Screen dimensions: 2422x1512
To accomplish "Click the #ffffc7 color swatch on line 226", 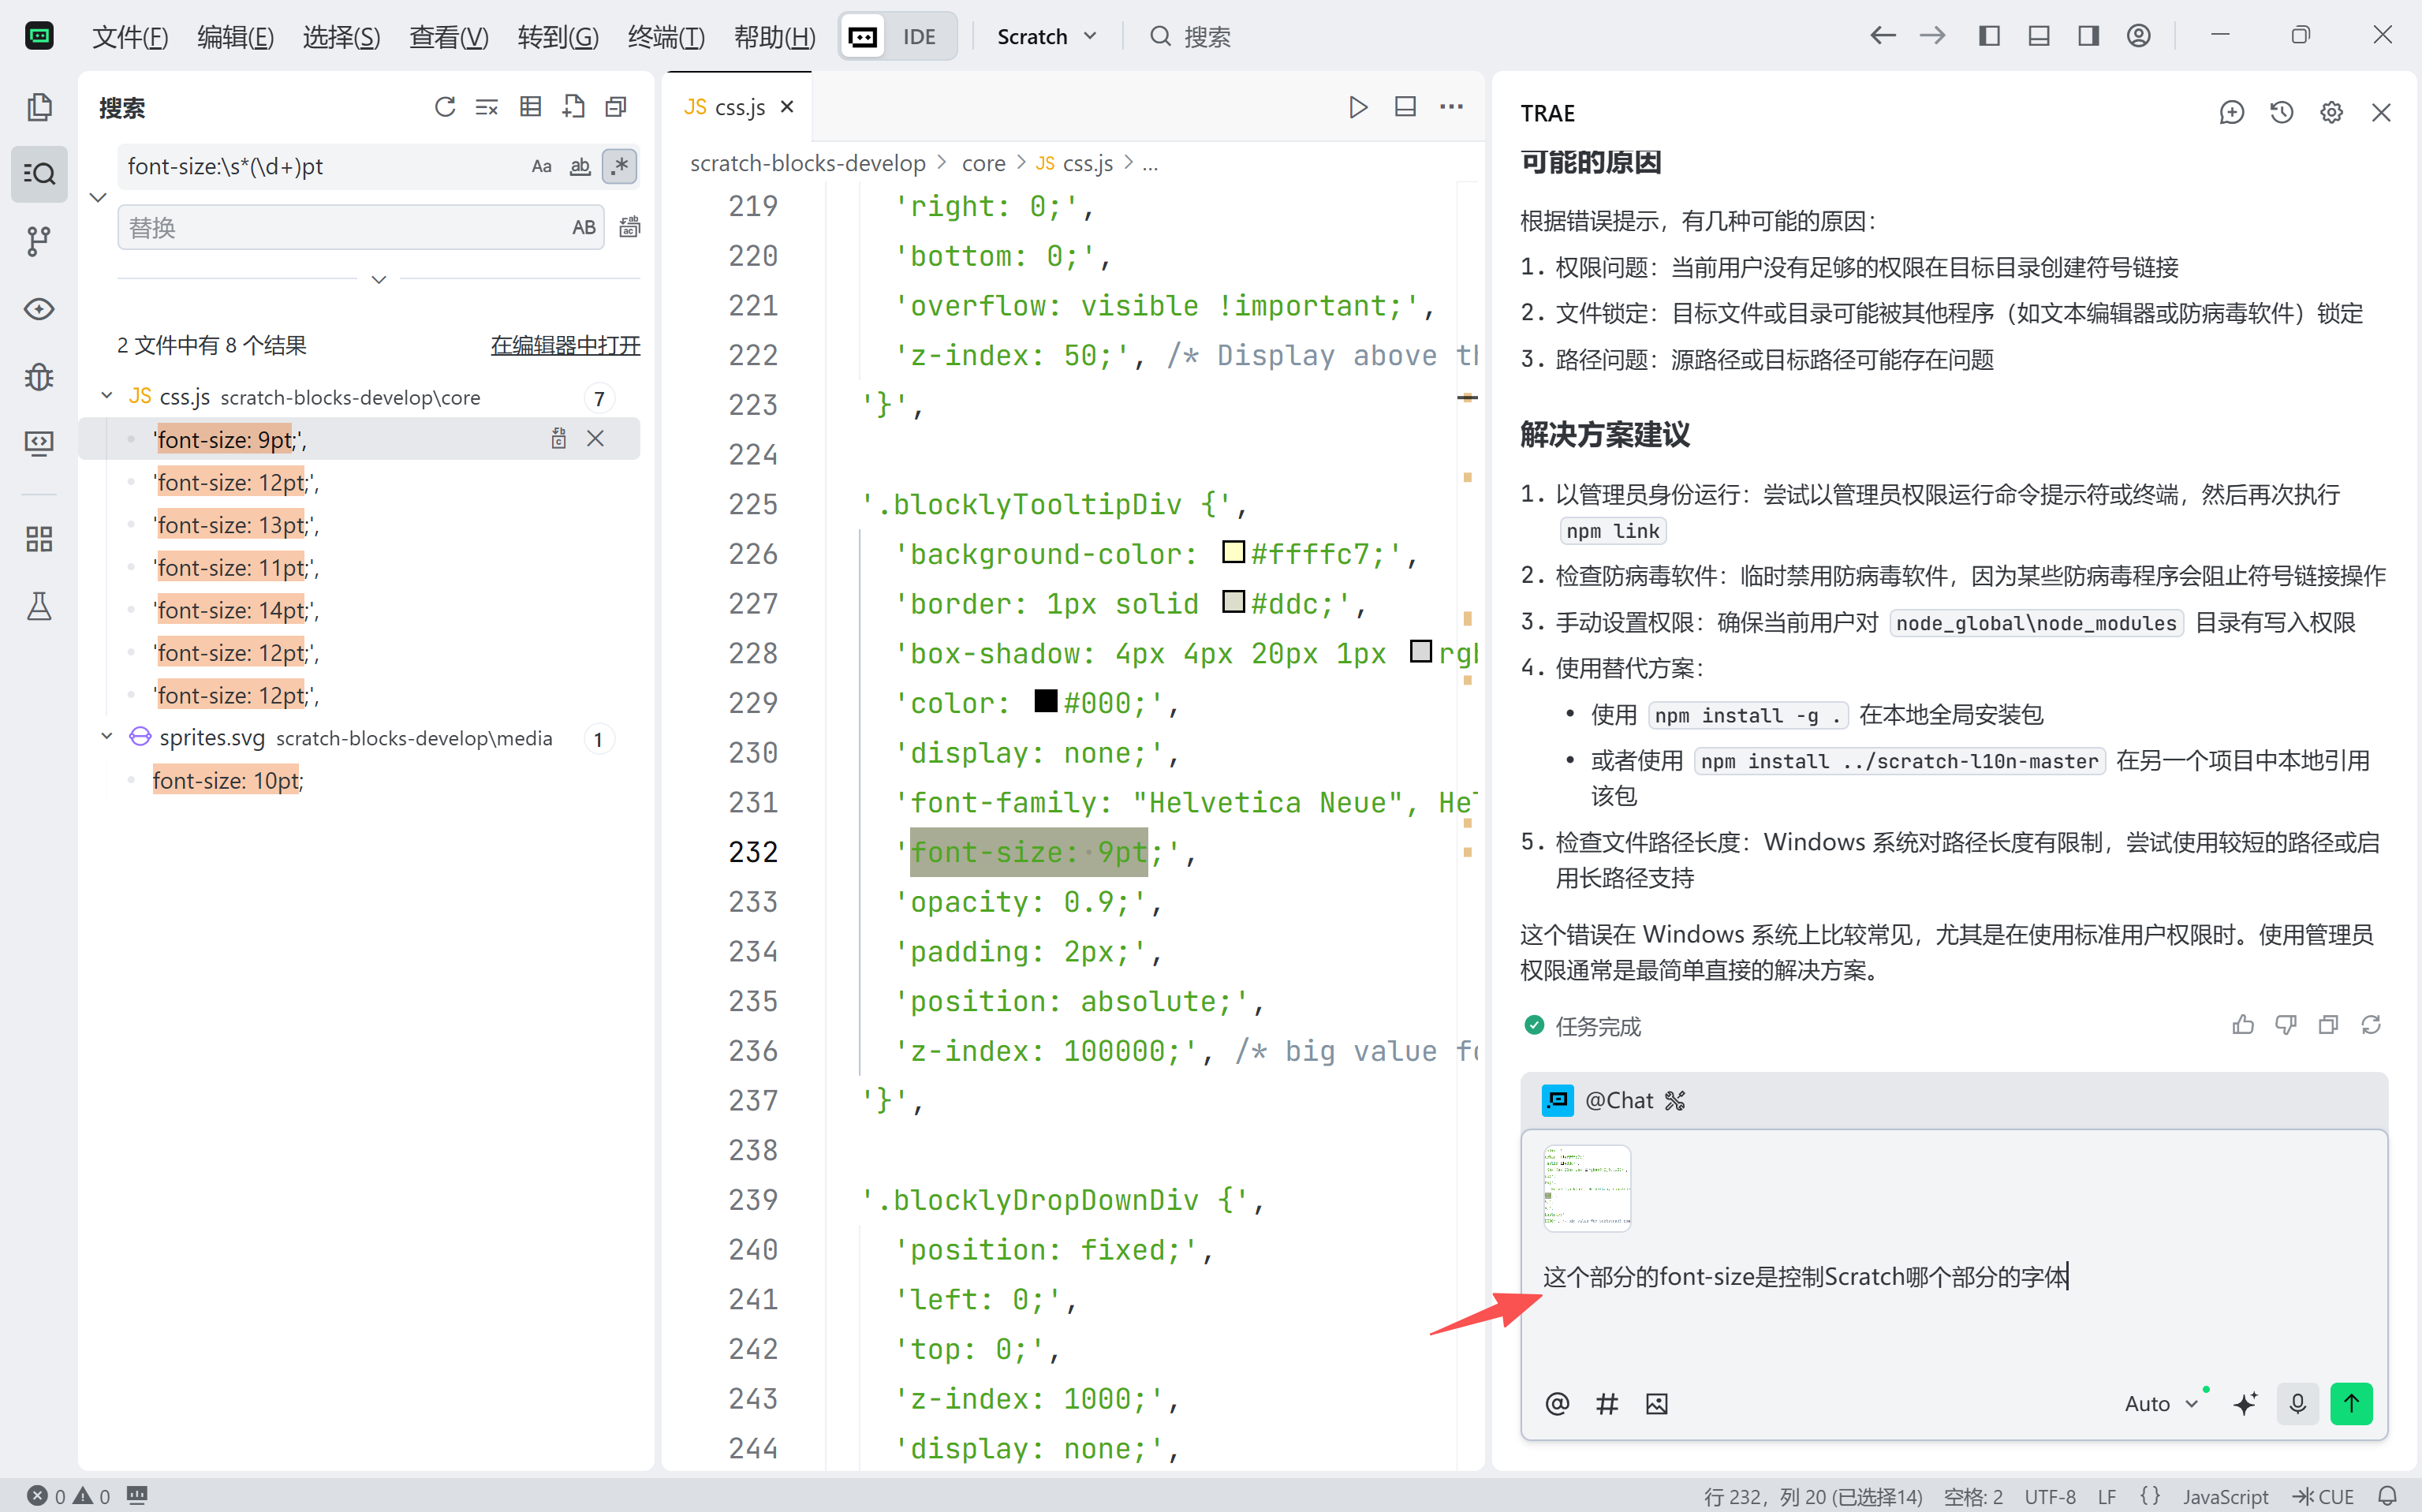I will [x=1233, y=553].
